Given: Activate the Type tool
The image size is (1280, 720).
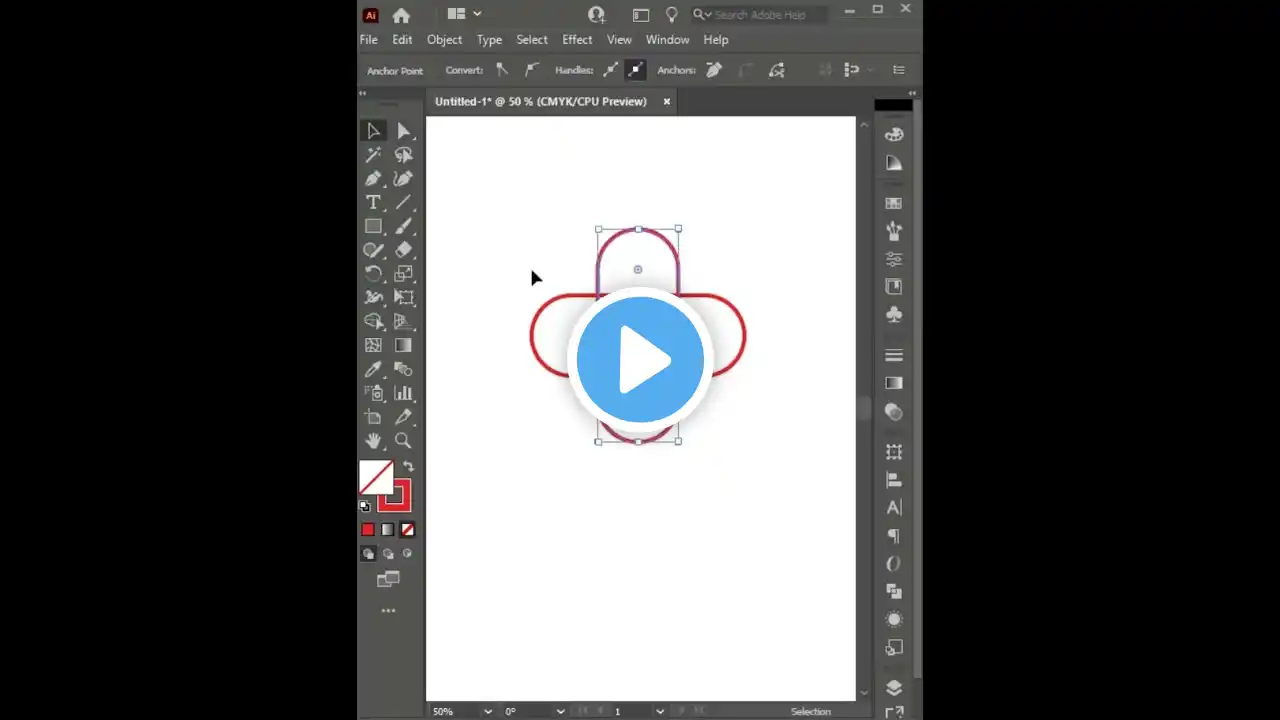Looking at the screenshot, I should [x=373, y=202].
